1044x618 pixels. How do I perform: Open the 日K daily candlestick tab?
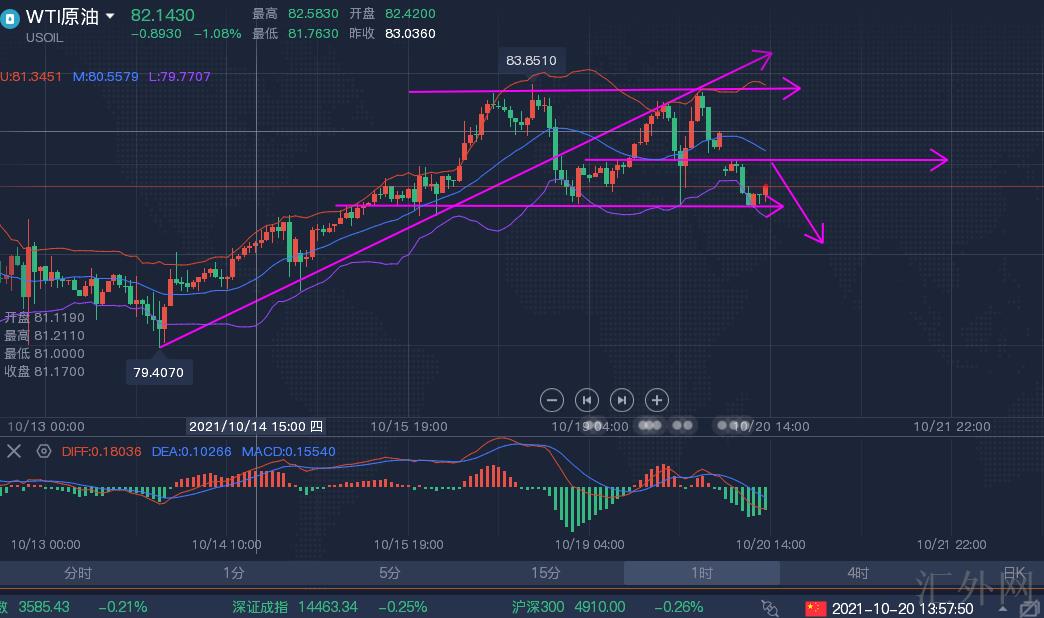1014,573
